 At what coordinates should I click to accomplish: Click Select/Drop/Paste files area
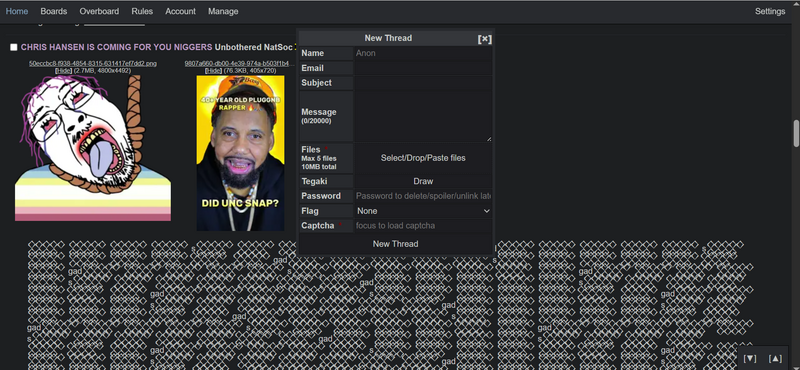click(423, 158)
